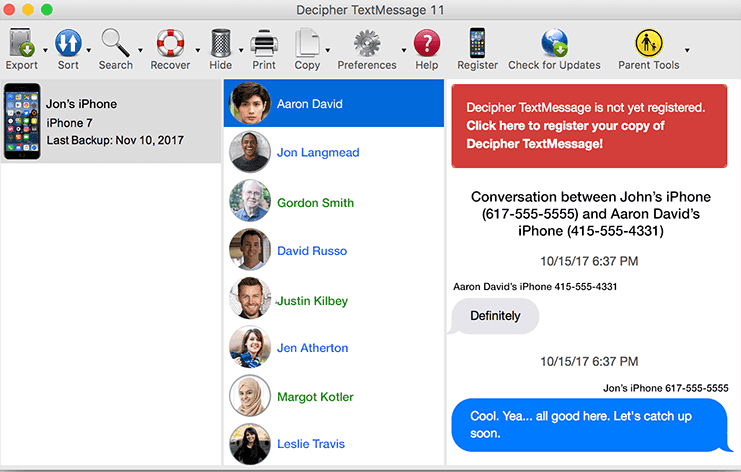741x472 pixels.
Task: Click Gordon Smith's profile photo
Action: coord(250,201)
